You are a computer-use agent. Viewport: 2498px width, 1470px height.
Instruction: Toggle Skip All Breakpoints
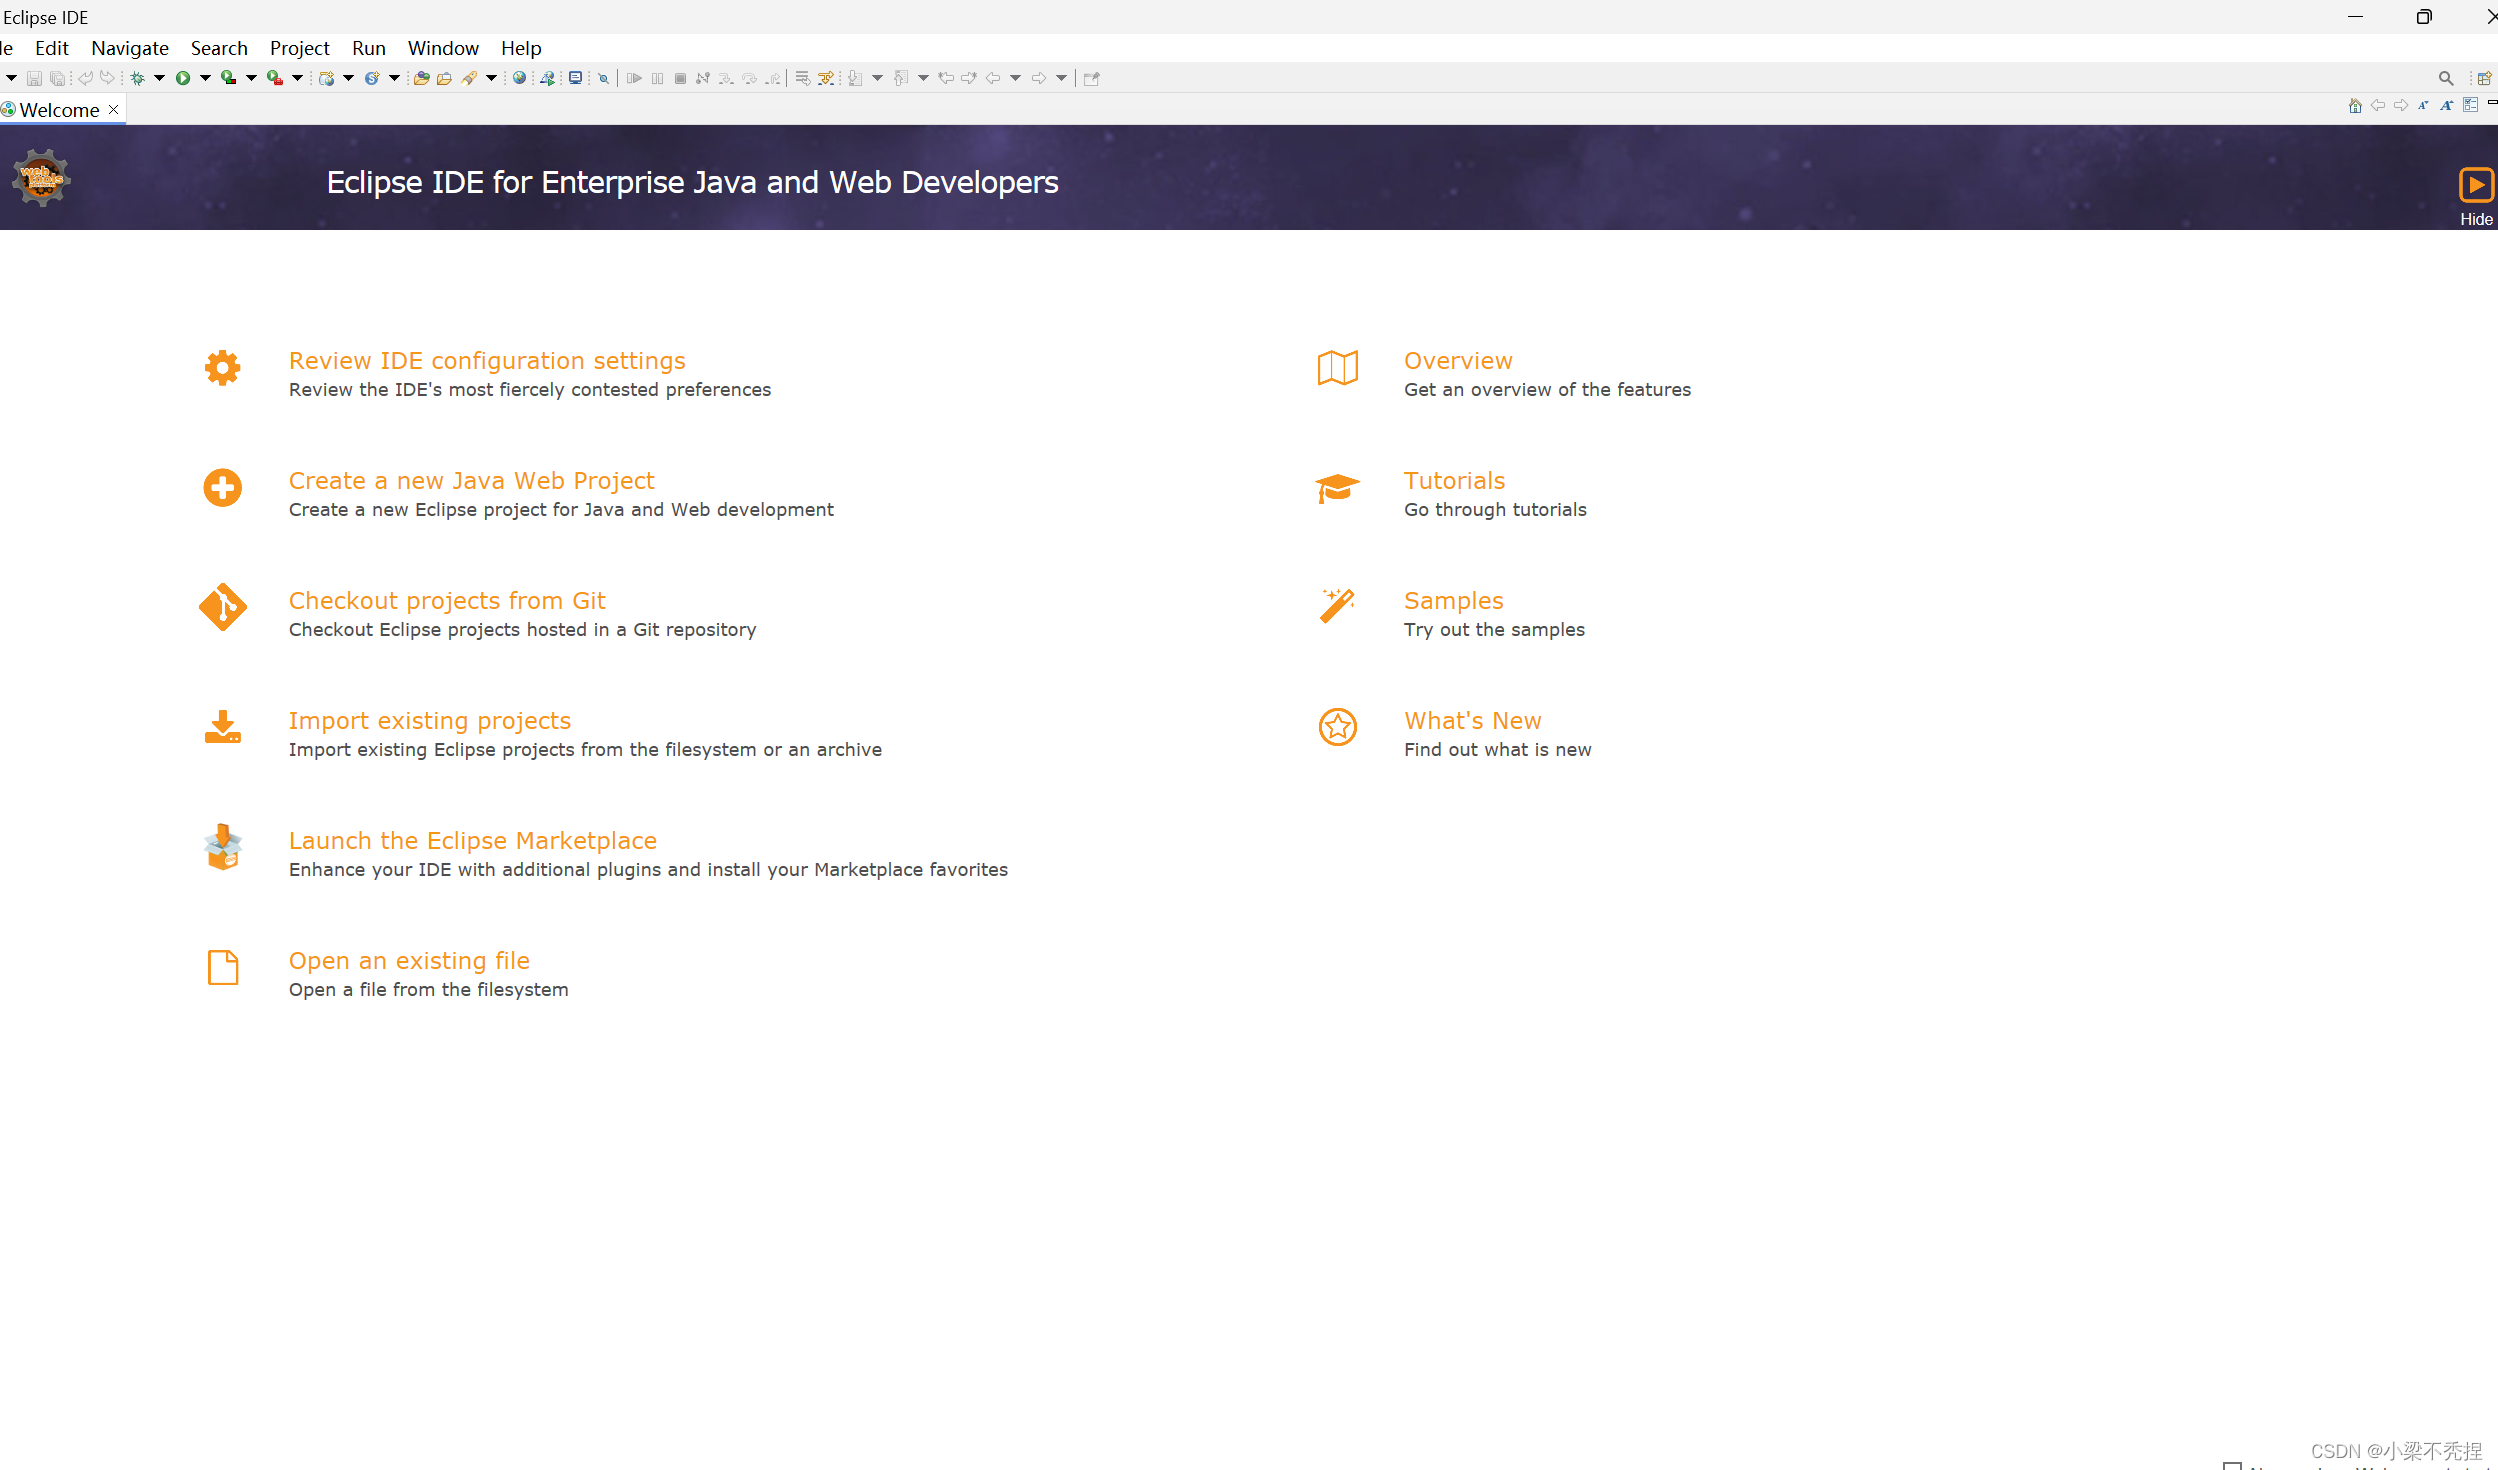603,78
